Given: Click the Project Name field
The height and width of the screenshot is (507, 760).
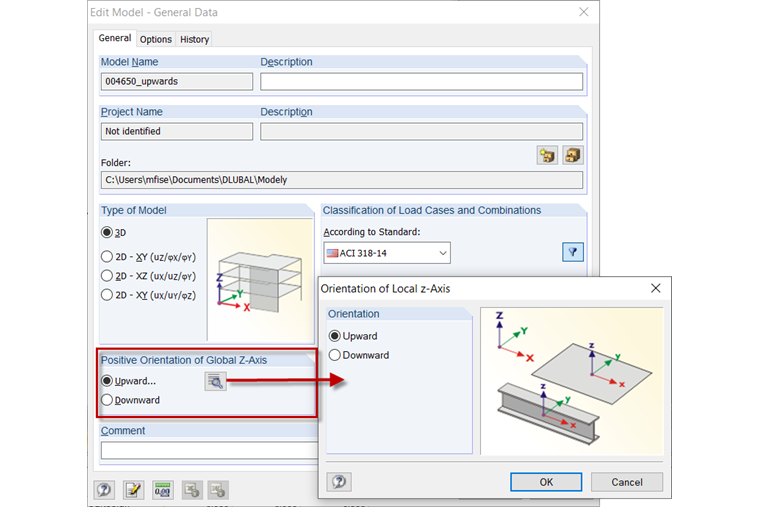Looking at the screenshot, I should [x=177, y=131].
